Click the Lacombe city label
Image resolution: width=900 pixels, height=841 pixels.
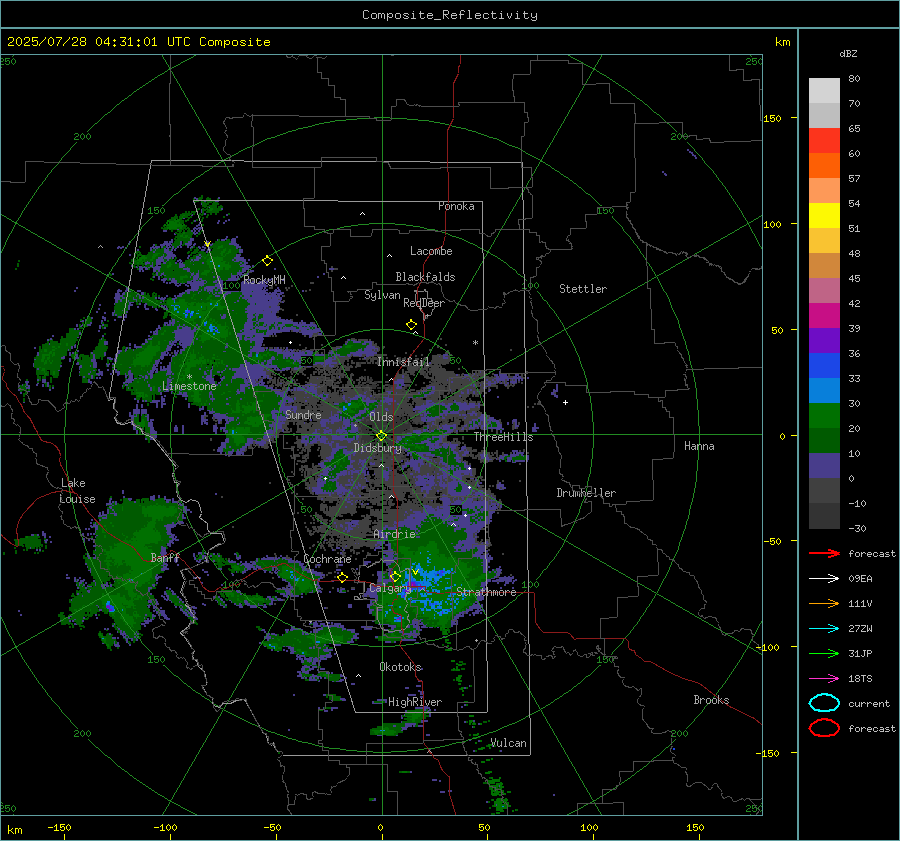click(x=431, y=251)
